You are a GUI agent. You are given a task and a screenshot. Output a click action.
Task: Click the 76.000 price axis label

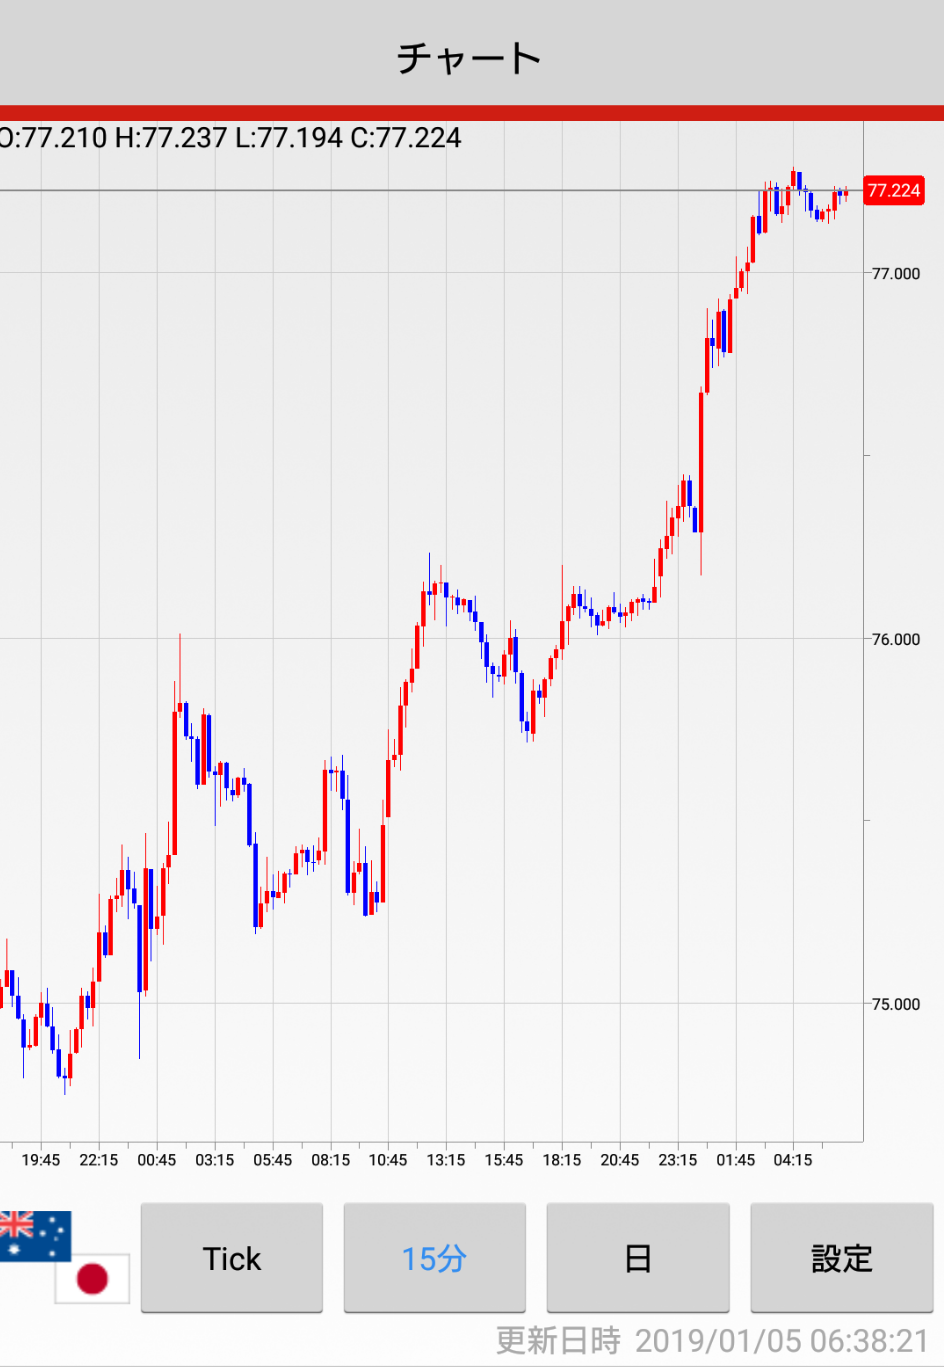click(x=895, y=639)
